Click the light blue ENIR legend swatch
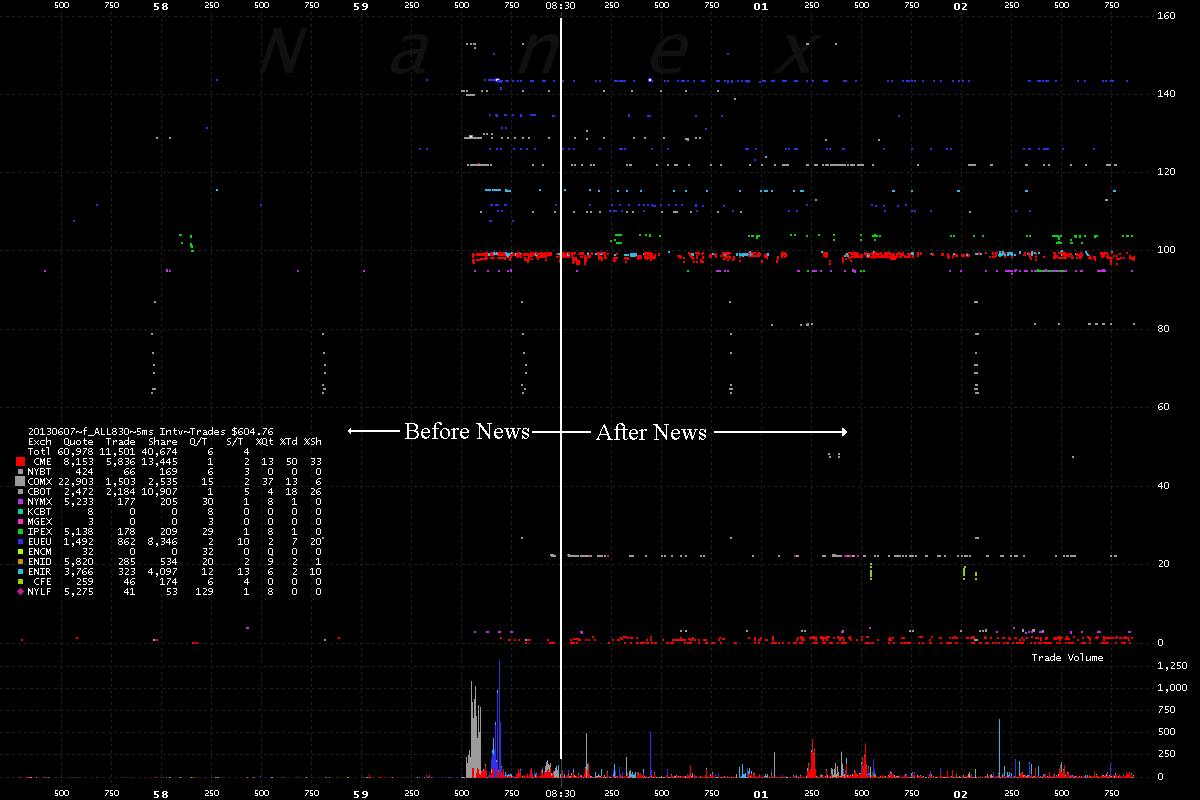 20,571
